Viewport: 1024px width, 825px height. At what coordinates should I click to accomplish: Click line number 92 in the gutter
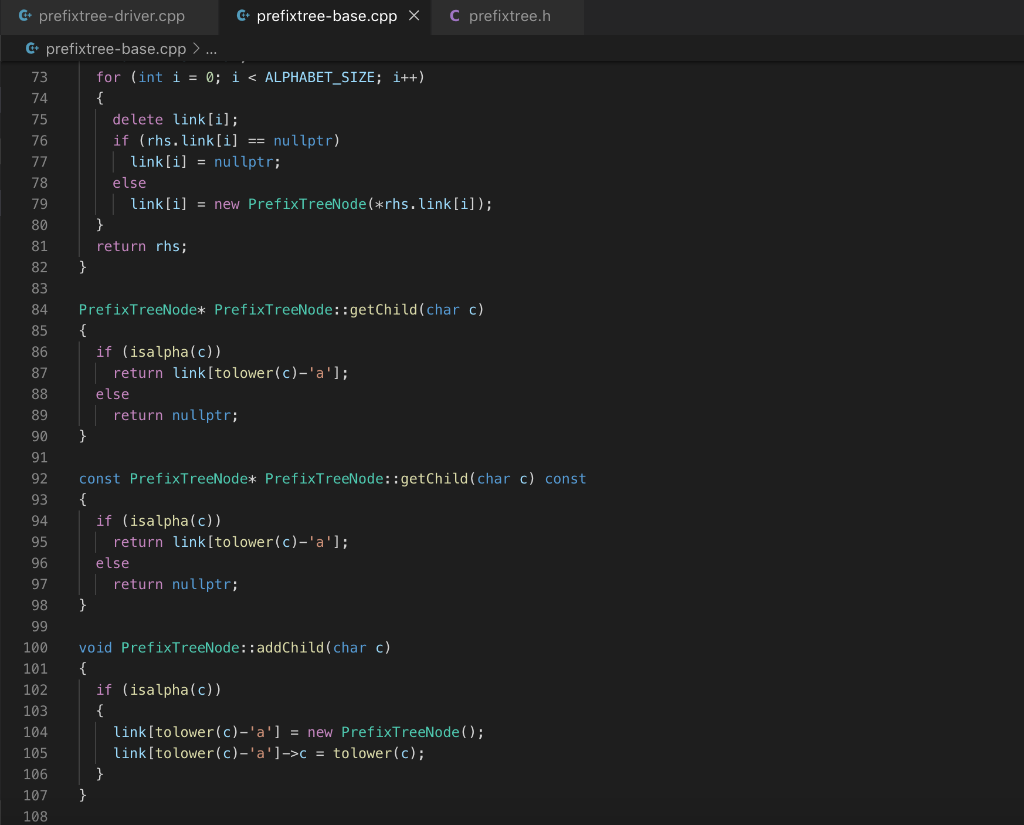[39, 479]
